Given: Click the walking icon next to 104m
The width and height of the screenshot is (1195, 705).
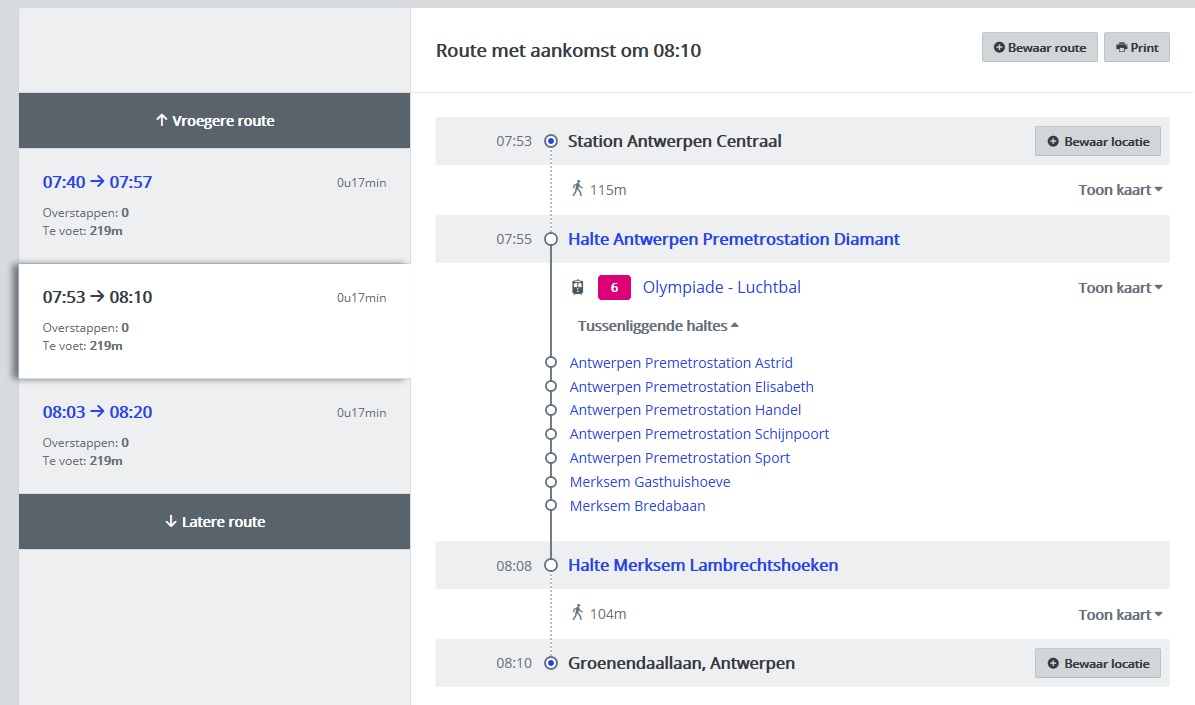Looking at the screenshot, I should (577, 613).
